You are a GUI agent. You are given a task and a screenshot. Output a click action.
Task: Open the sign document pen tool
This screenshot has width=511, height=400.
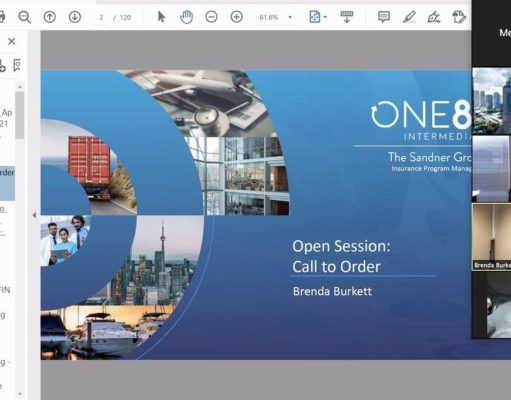tap(434, 17)
